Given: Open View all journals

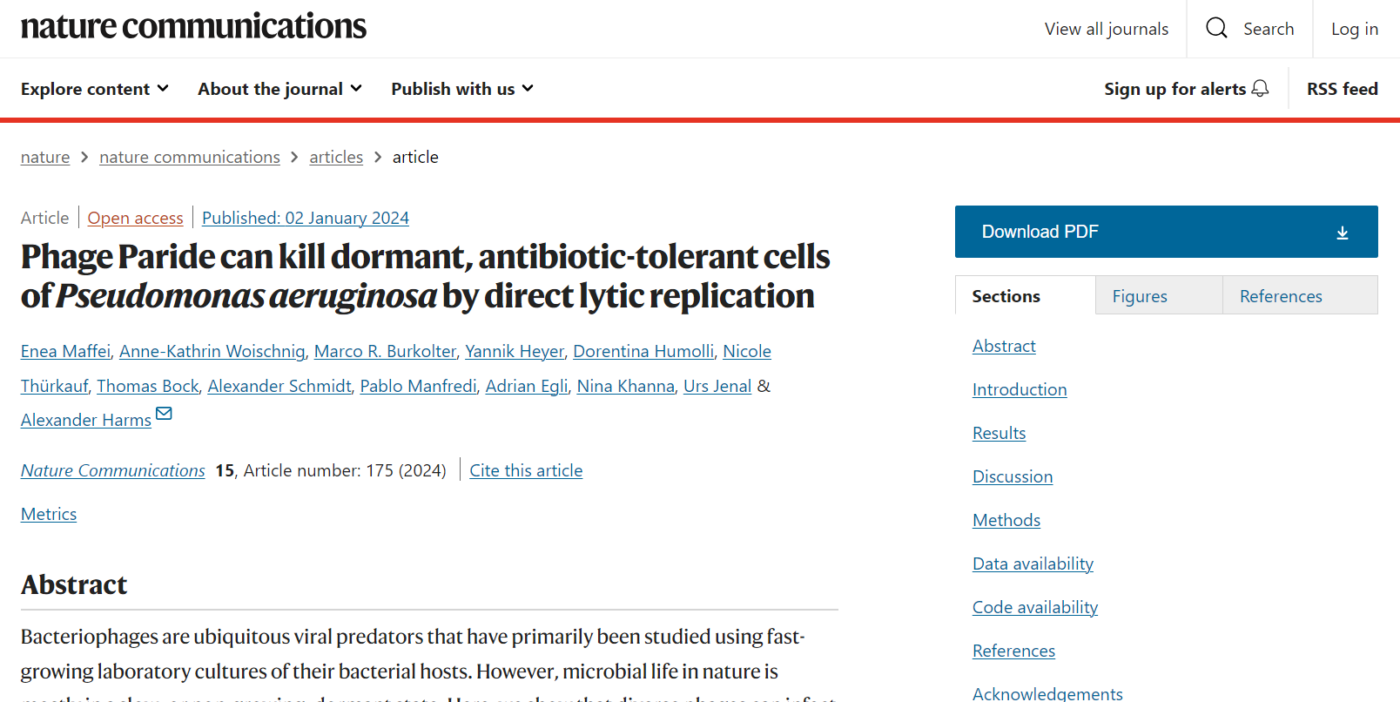Looking at the screenshot, I should click(1106, 28).
